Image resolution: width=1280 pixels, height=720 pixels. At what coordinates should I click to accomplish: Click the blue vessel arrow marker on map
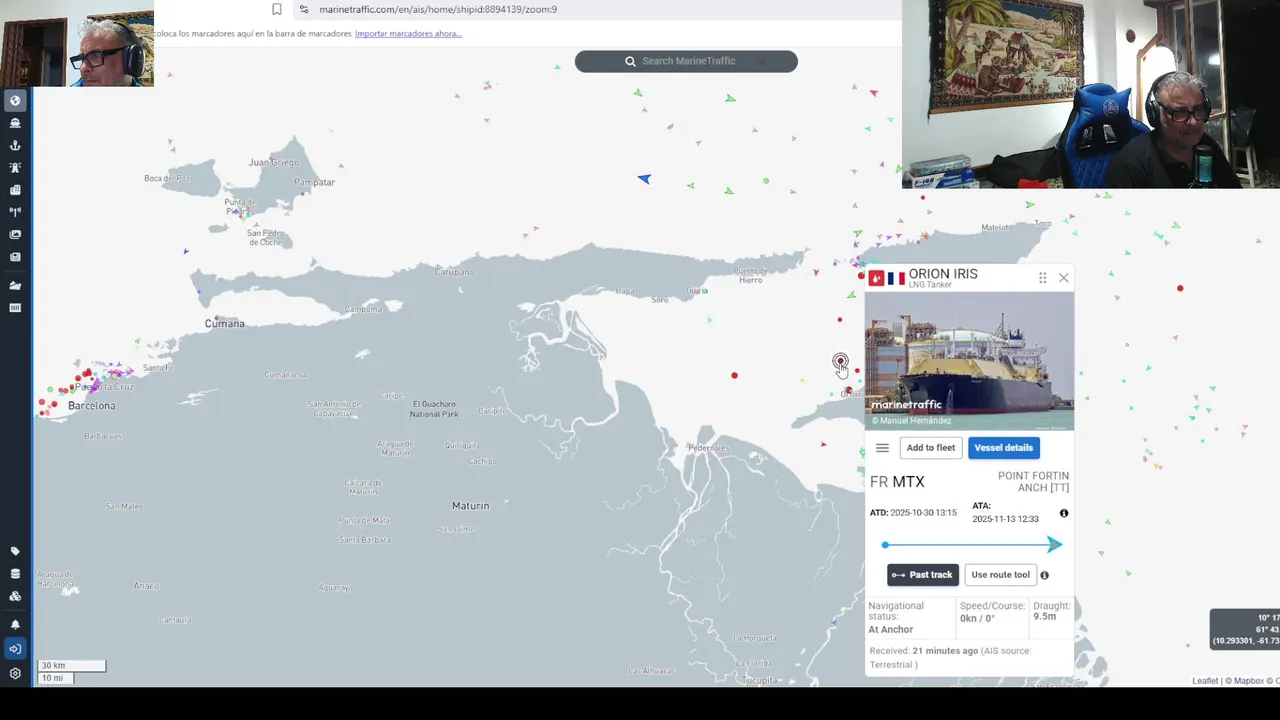(x=644, y=179)
